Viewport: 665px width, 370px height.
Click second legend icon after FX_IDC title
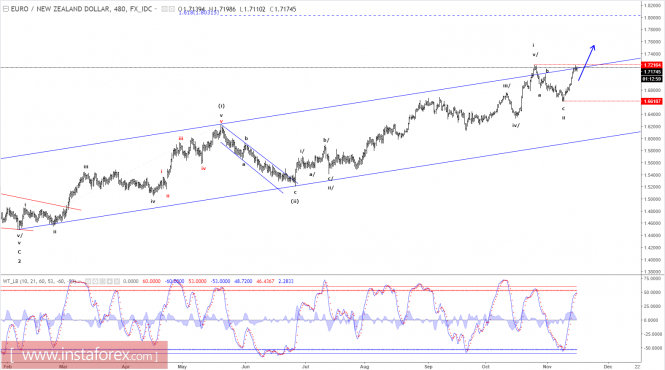tap(171, 9)
